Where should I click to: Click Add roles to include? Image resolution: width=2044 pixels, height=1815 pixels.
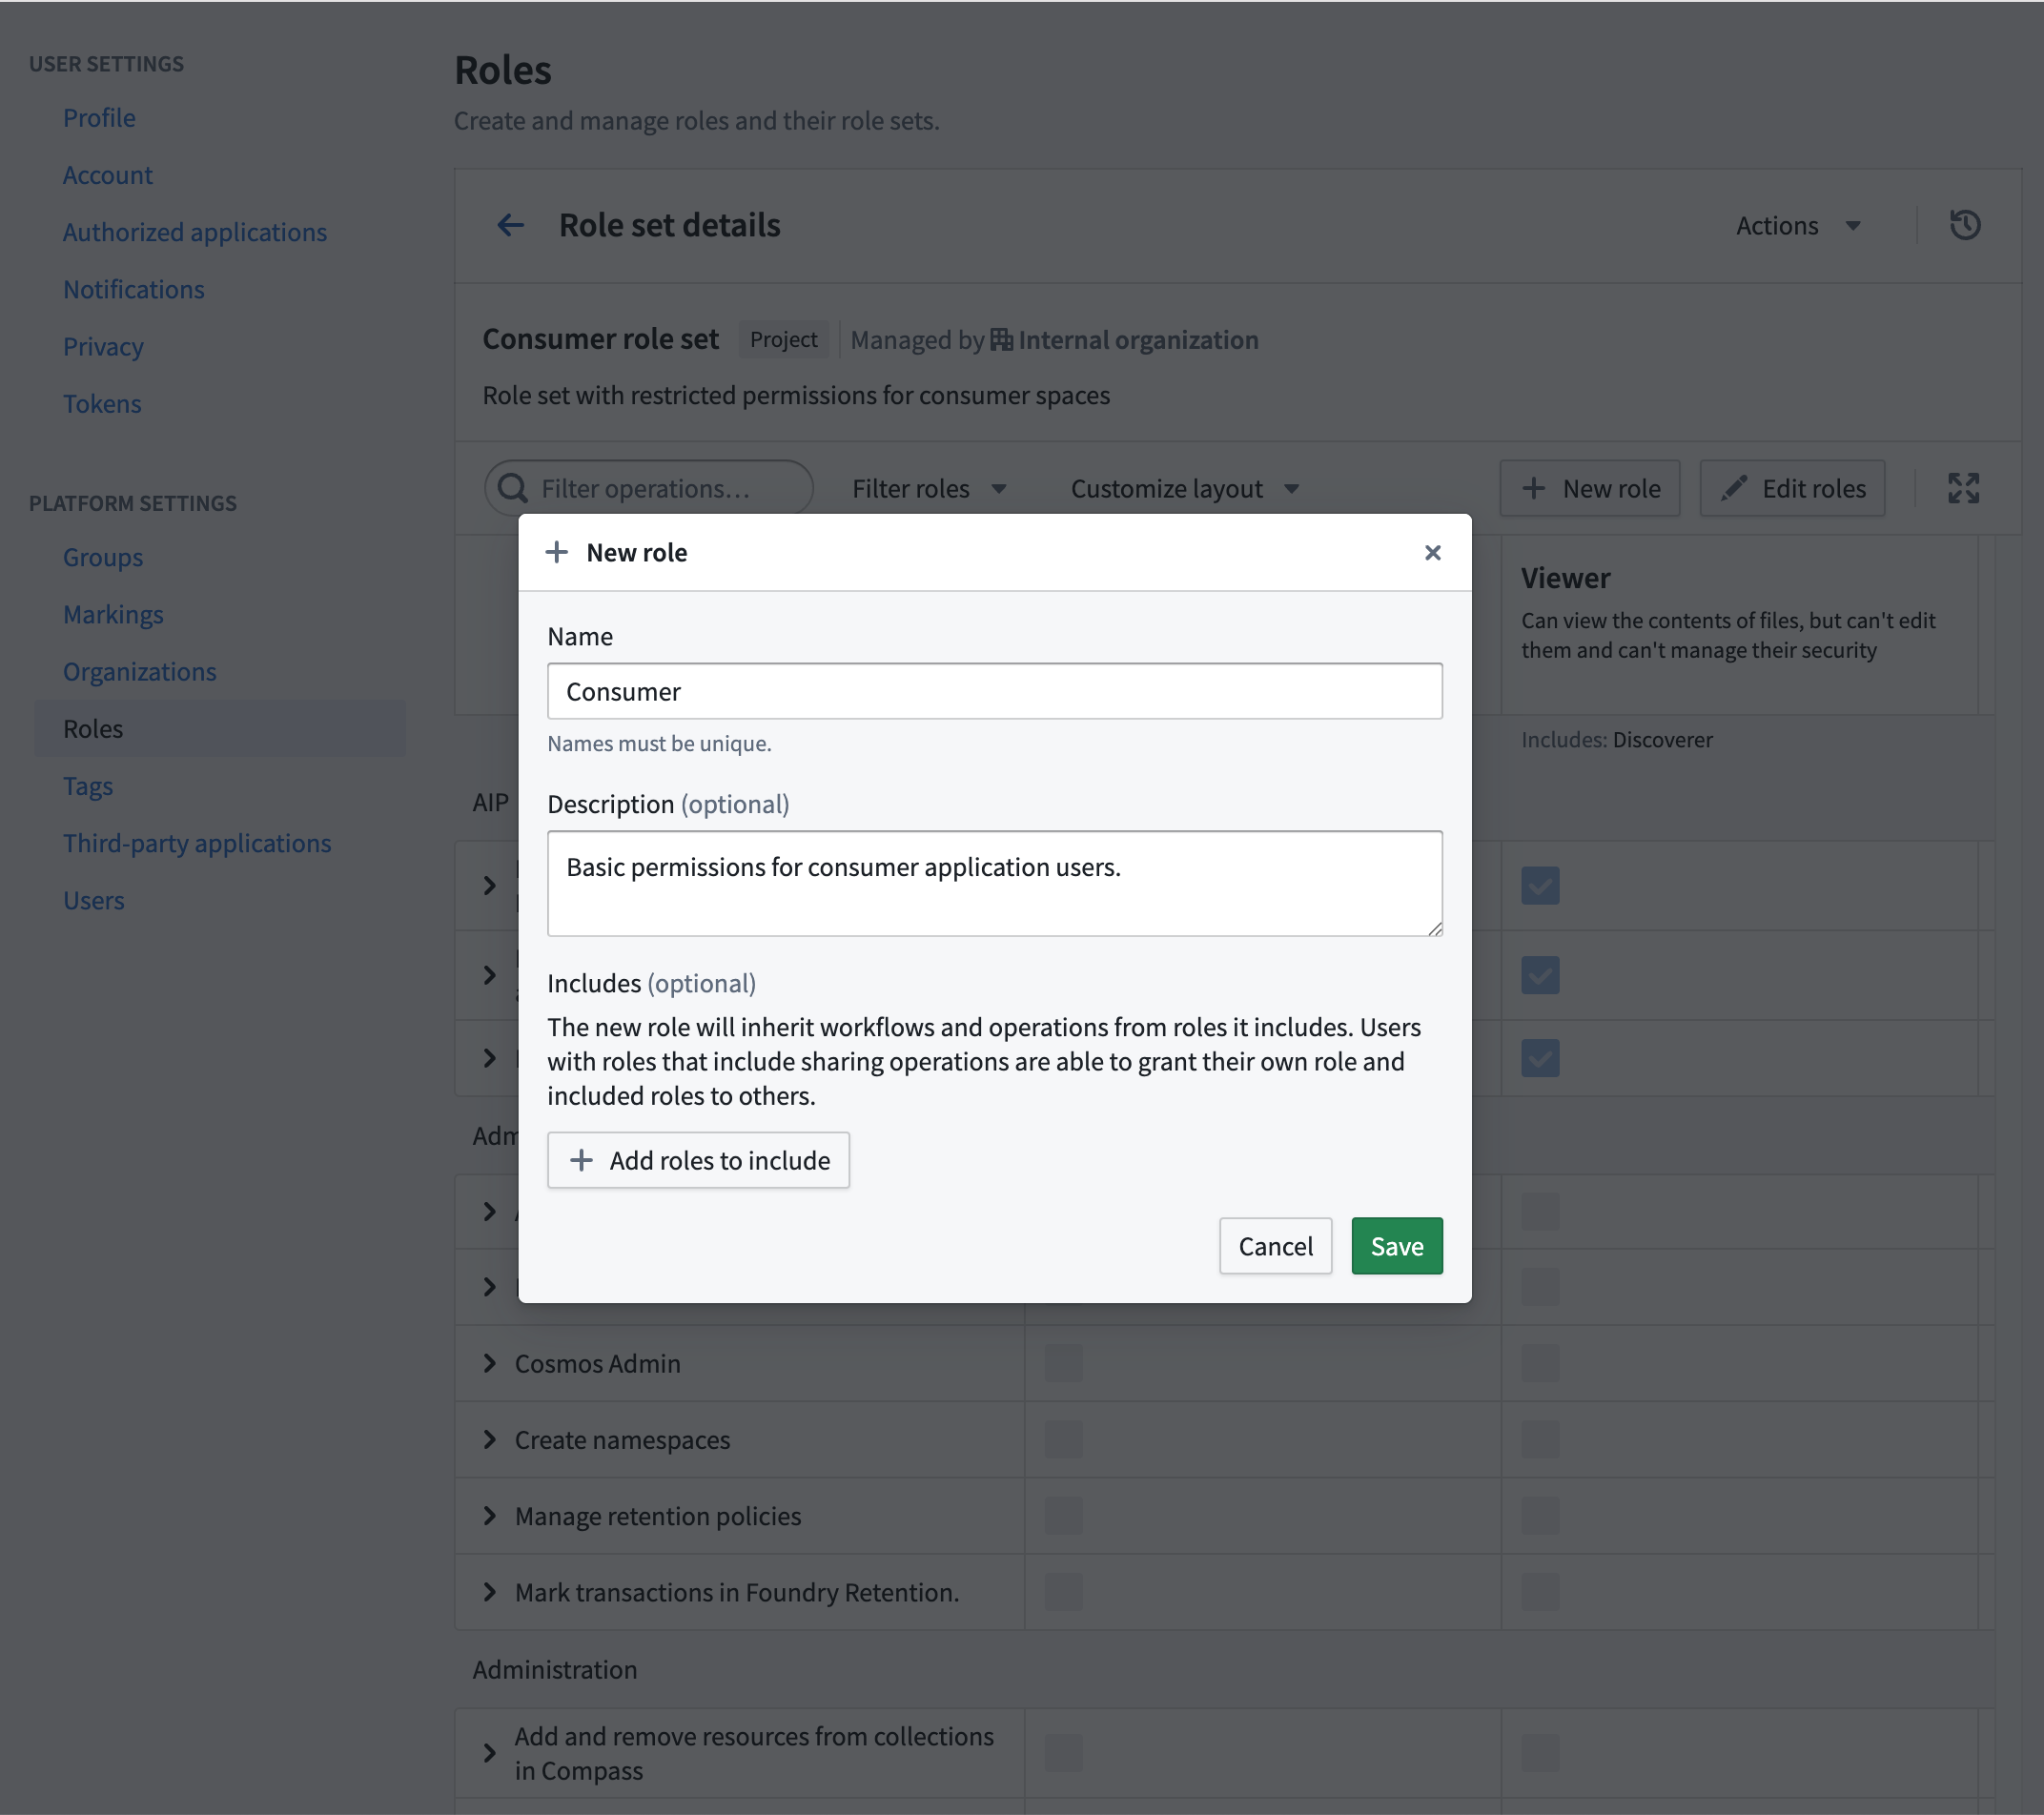tap(698, 1160)
